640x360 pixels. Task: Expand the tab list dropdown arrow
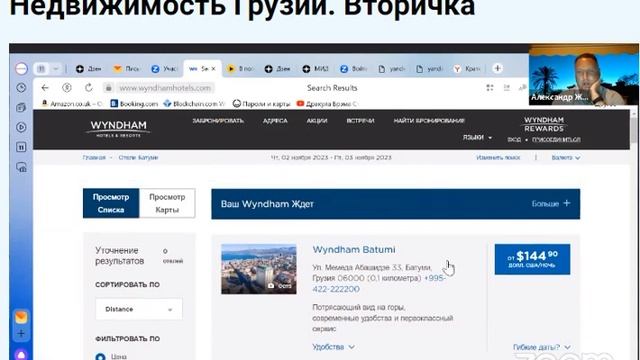pyautogui.click(x=56, y=69)
